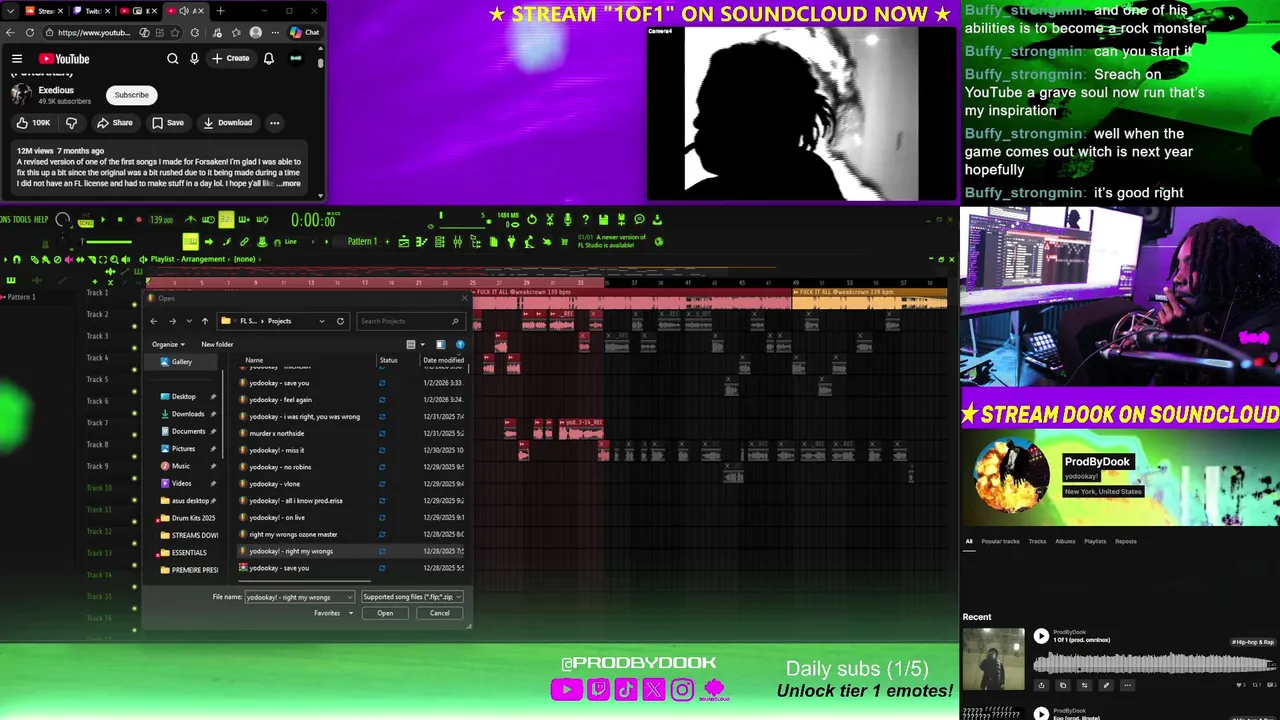Click bar 37 on the playlist timeline

pos(634,283)
